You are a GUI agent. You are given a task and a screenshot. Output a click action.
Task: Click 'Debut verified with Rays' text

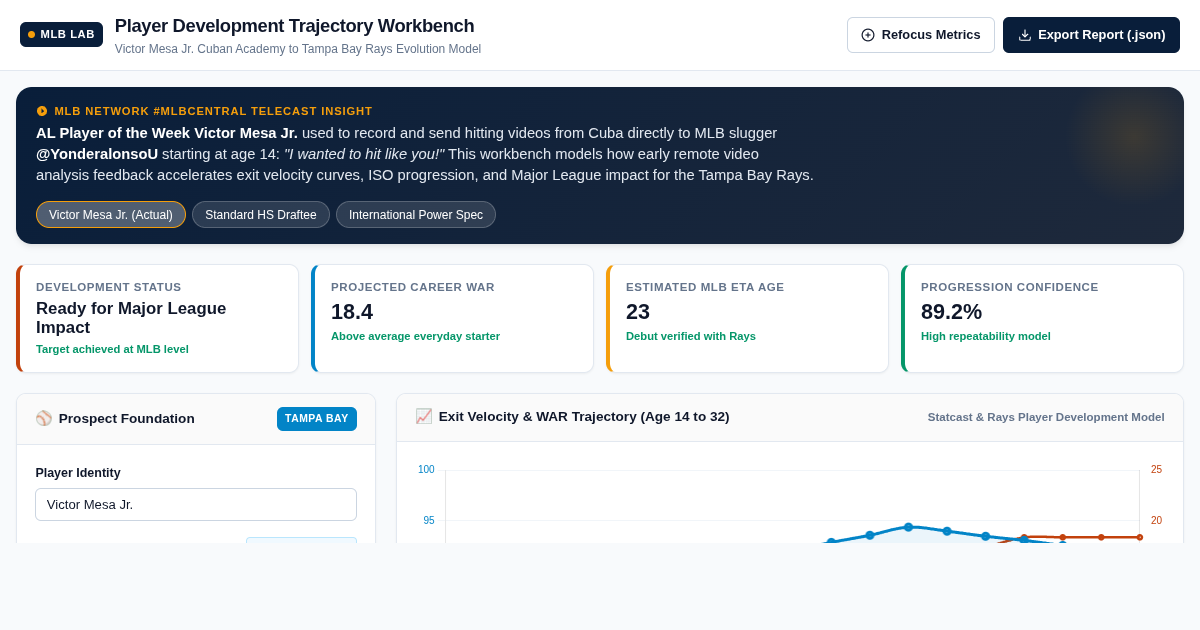[691, 336]
